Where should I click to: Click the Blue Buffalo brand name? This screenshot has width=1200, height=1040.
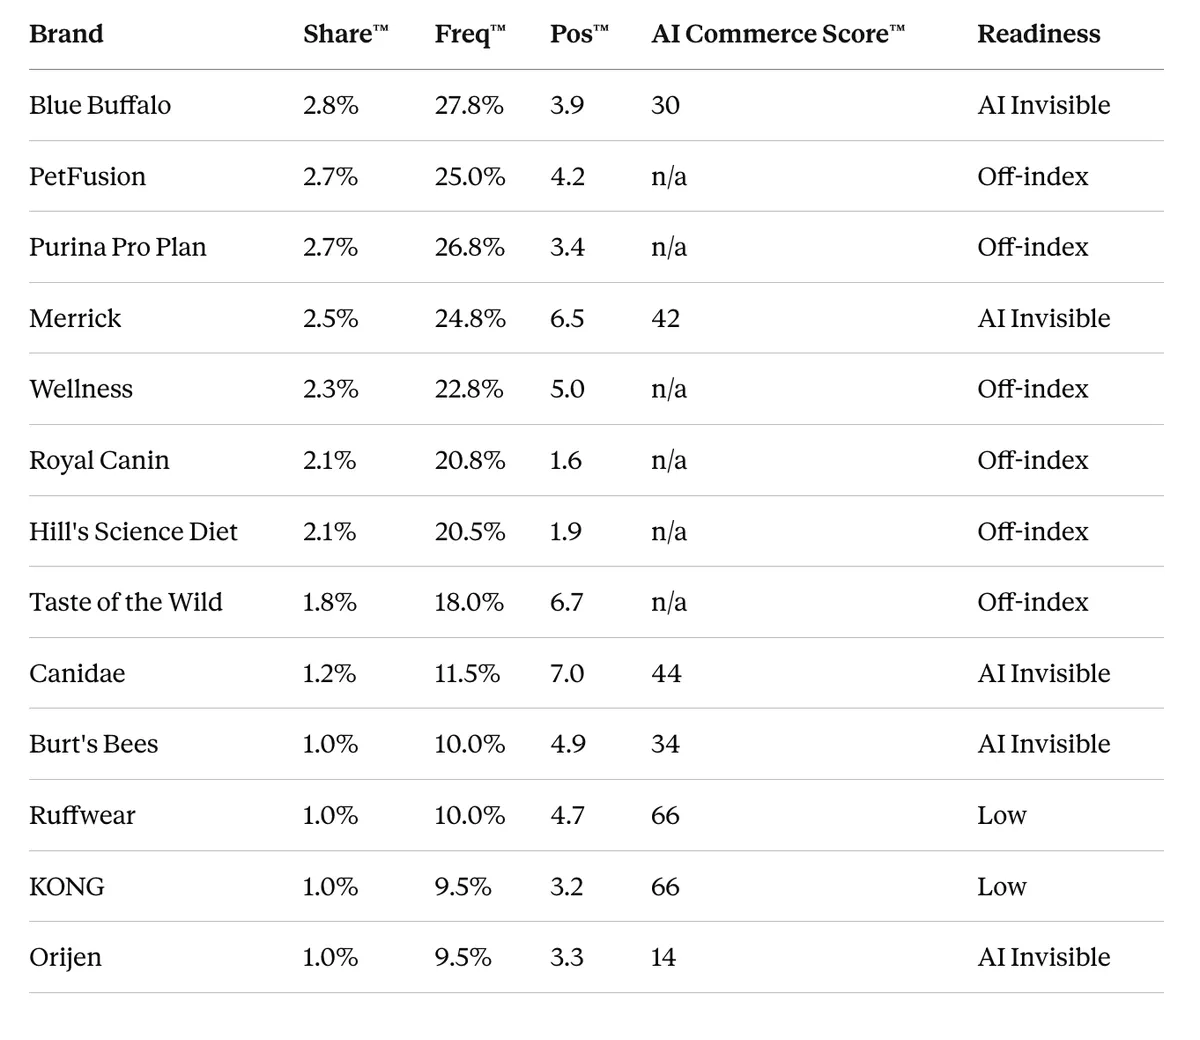coord(100,105)
